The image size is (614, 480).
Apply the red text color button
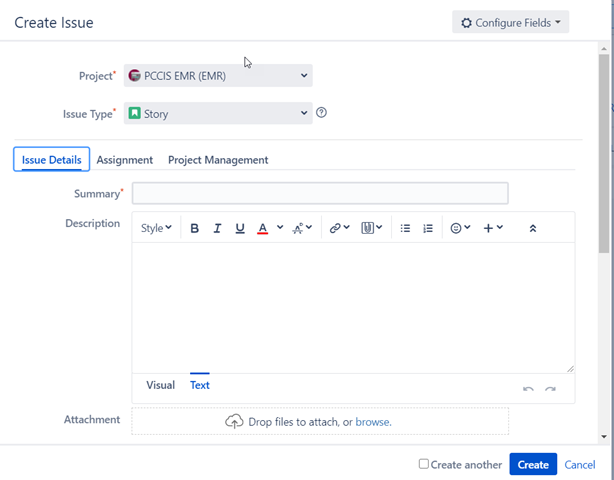coord(262,228)
